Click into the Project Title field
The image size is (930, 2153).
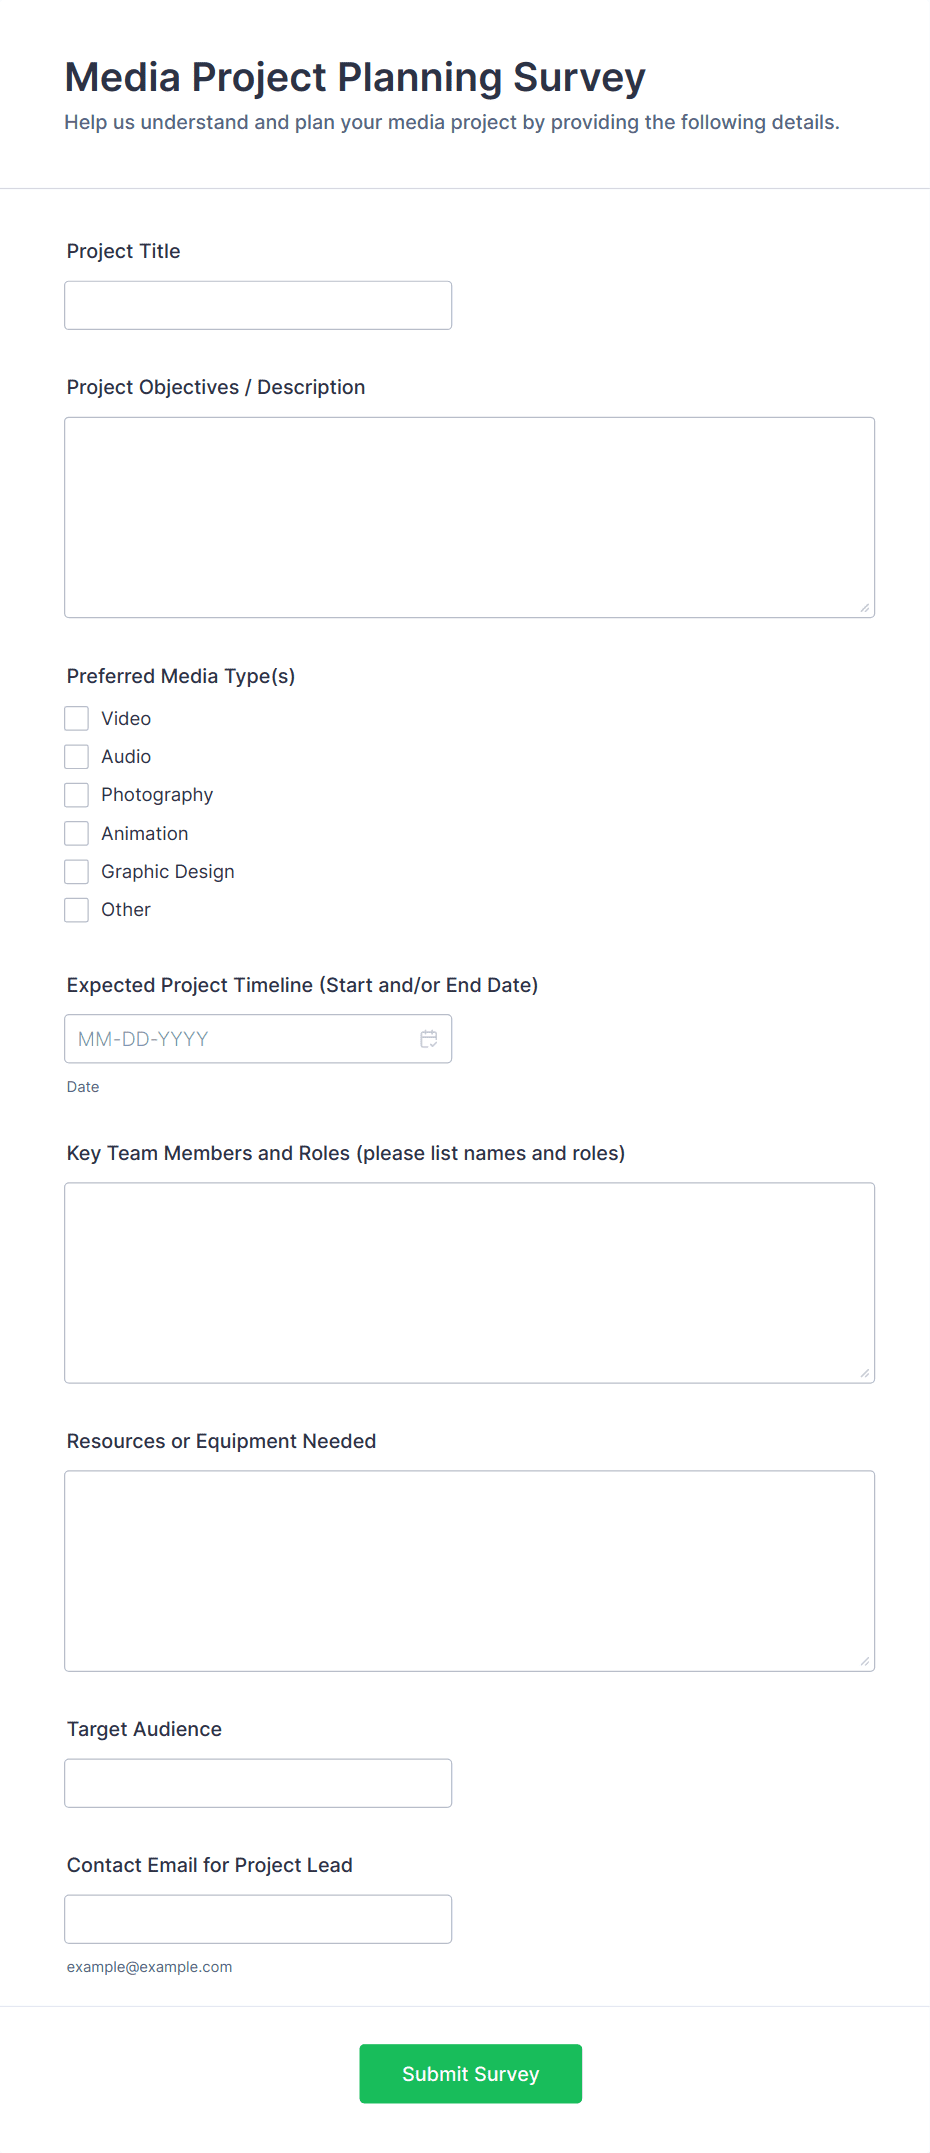(x=258, y=305)
